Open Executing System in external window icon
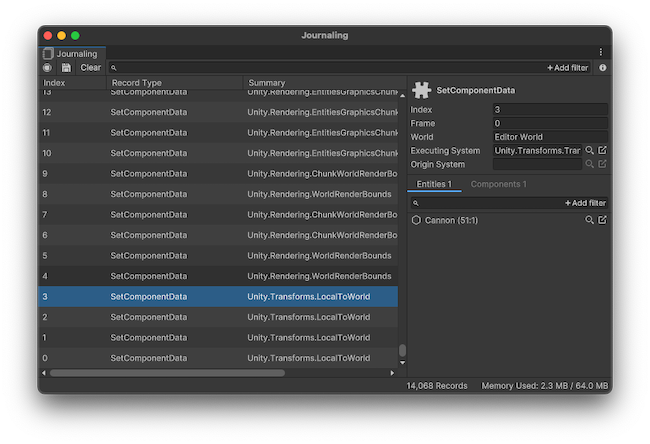Screen dimensions: 650x444 [602, 150]
